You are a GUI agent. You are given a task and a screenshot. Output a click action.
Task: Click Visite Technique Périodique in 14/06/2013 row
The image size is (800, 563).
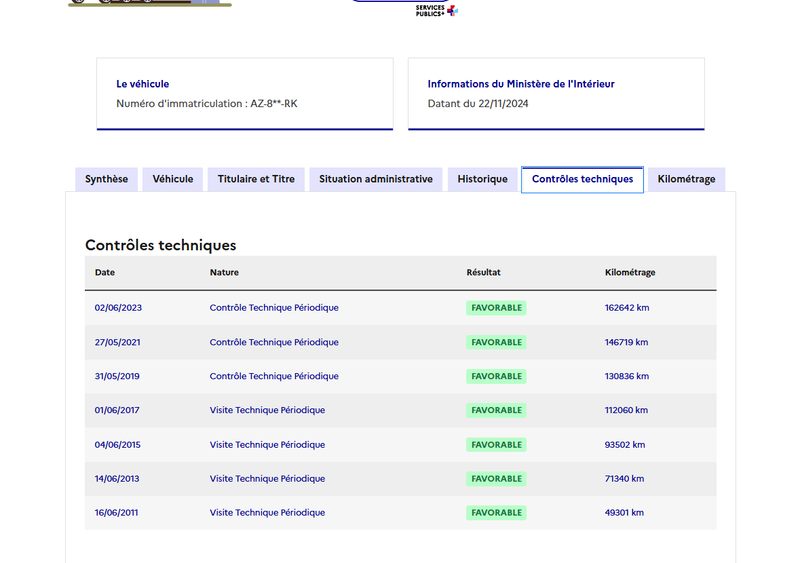click(x=267, y=479)
